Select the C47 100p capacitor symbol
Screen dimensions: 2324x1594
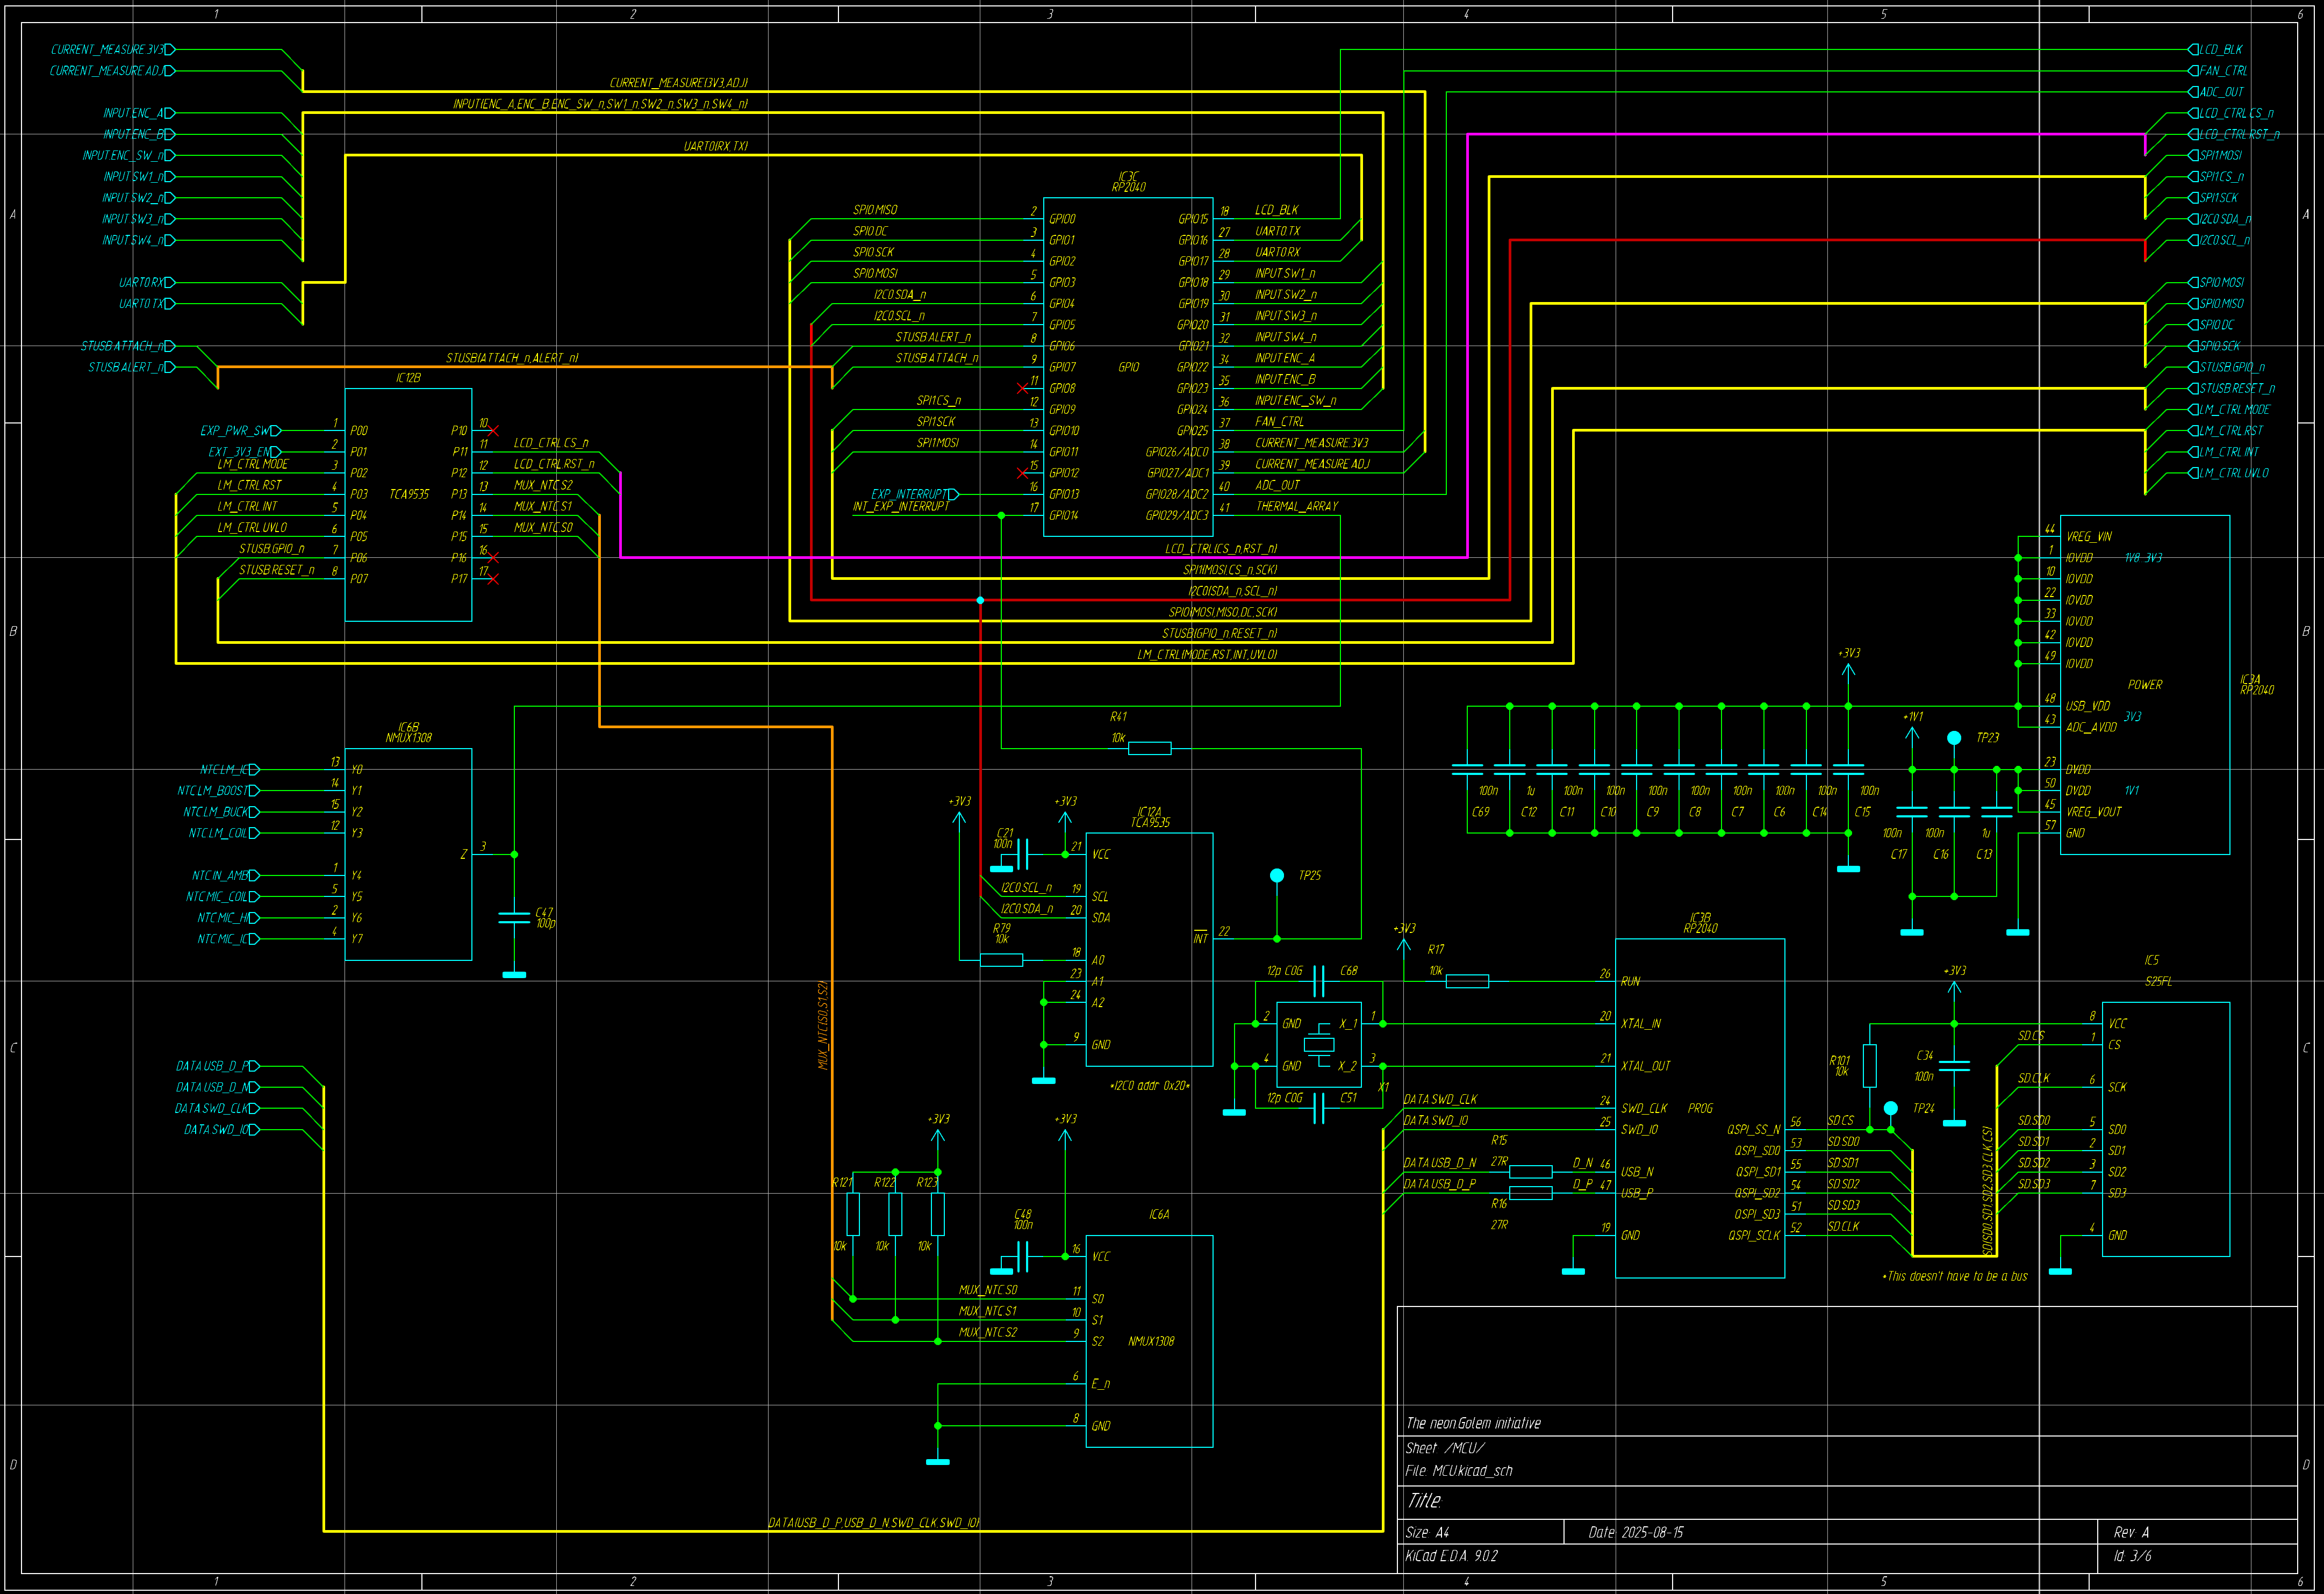click(x=514, y=918)
